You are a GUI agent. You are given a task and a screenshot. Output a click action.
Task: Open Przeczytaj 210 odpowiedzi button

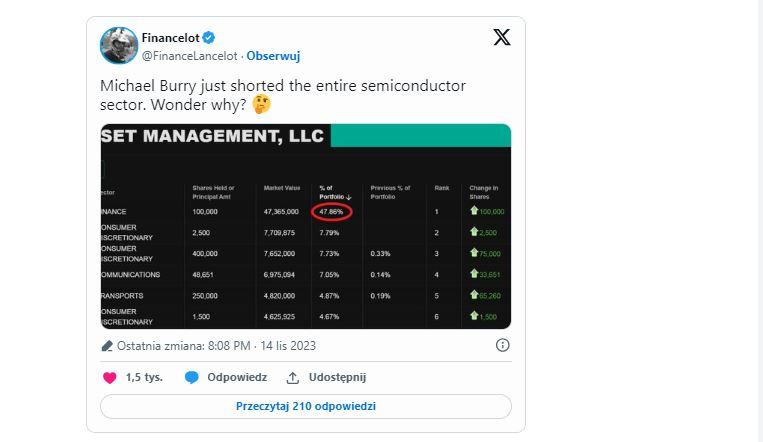[306, 406]
